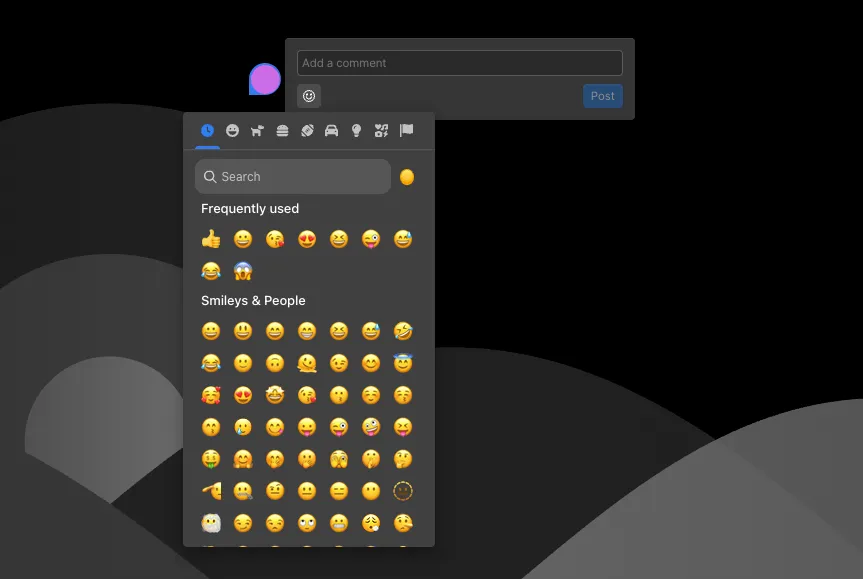Image resolution: width=863 pixels, height=579 pixels.
Task: Focus the Add a comment field
Action: pyautogui.click(x=460, y=63)
